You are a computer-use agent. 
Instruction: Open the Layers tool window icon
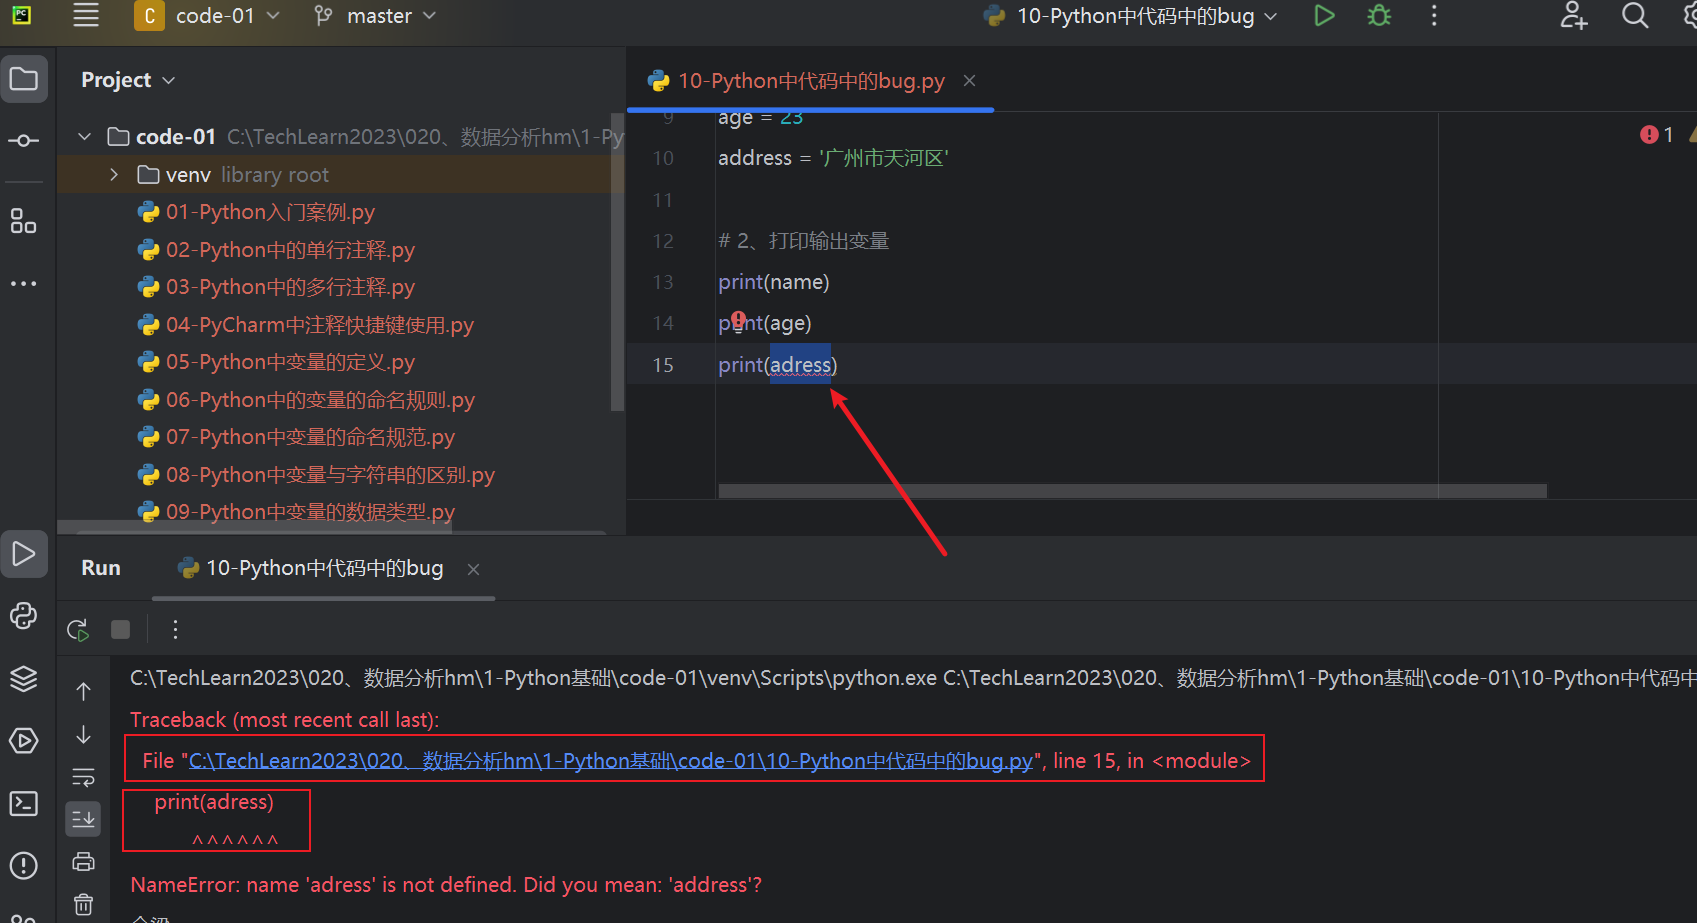(x=24, y=679)
